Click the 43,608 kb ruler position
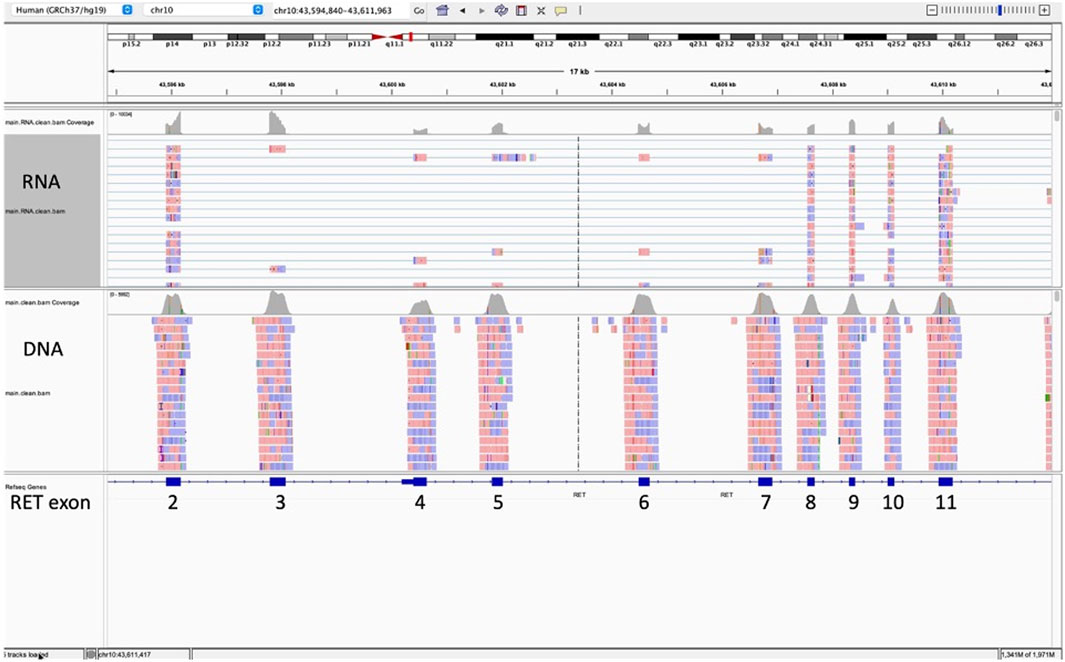Image resolution: width=1065 pixels, height=662 pixels. pos(832,85)
